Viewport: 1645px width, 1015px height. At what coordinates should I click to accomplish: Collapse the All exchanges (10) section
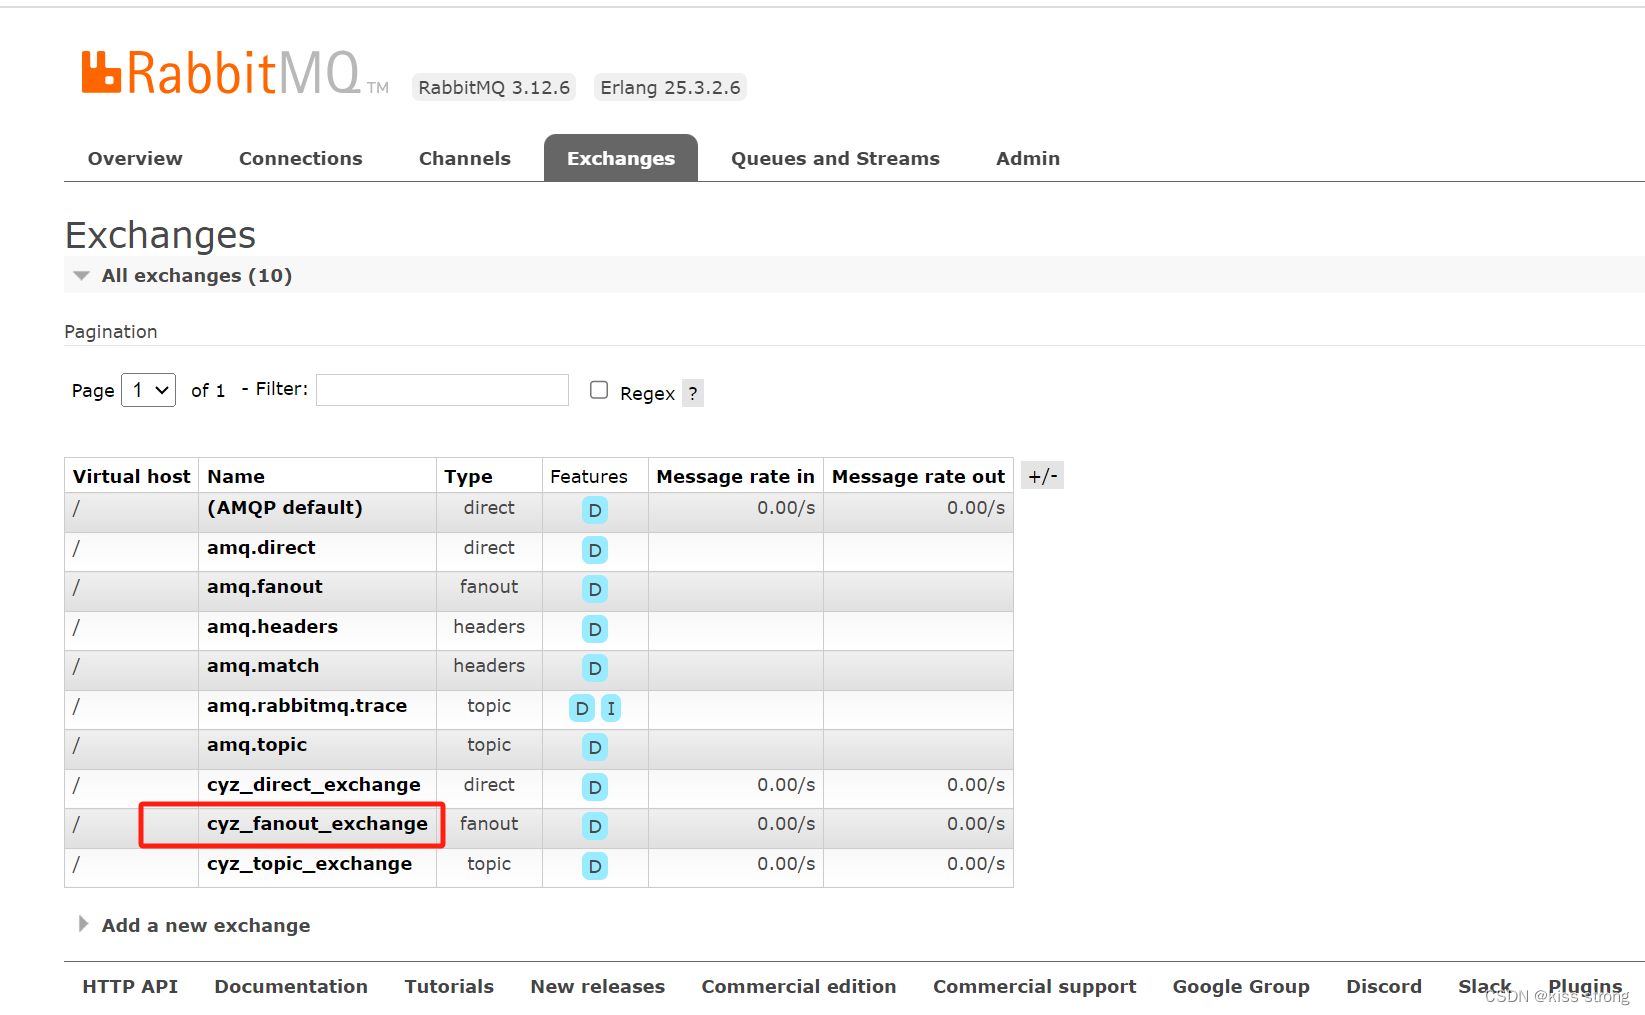coord(196,275)
